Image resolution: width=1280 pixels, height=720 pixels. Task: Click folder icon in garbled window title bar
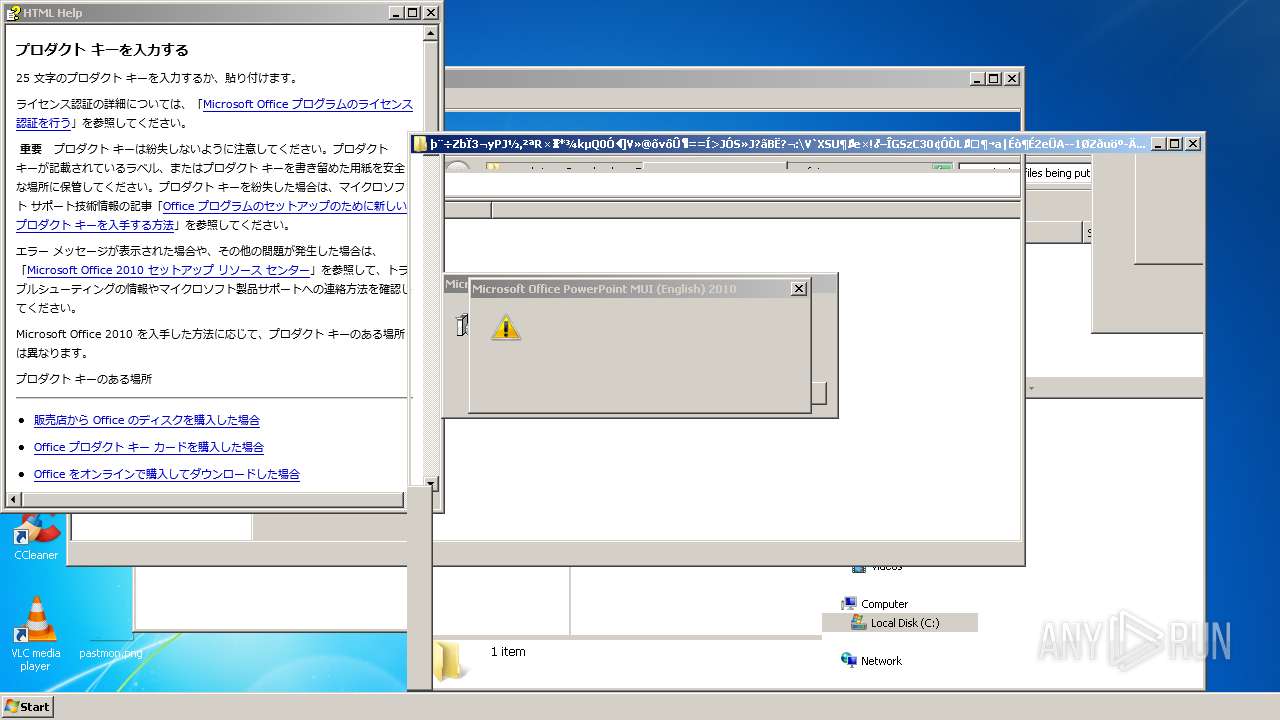(421, 144)
